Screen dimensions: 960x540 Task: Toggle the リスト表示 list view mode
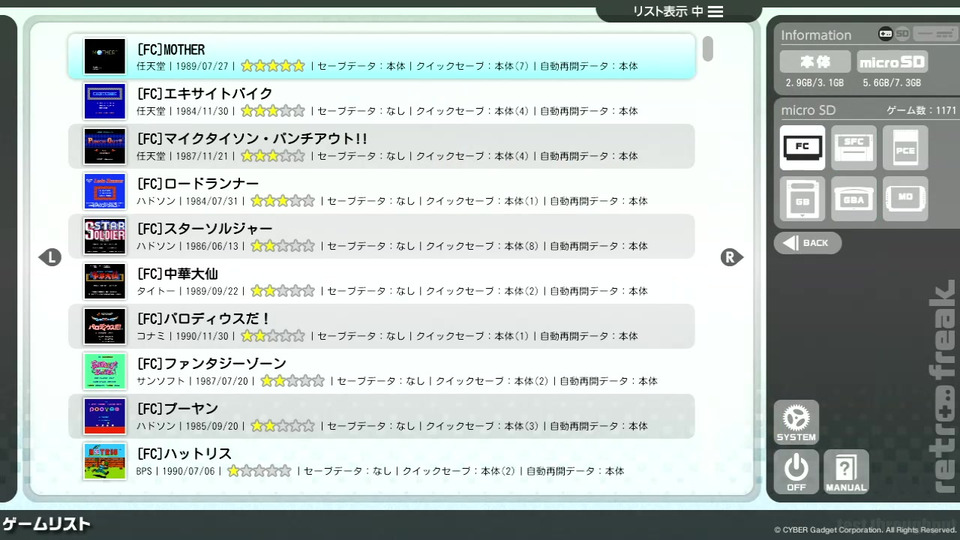pos(678,11)
